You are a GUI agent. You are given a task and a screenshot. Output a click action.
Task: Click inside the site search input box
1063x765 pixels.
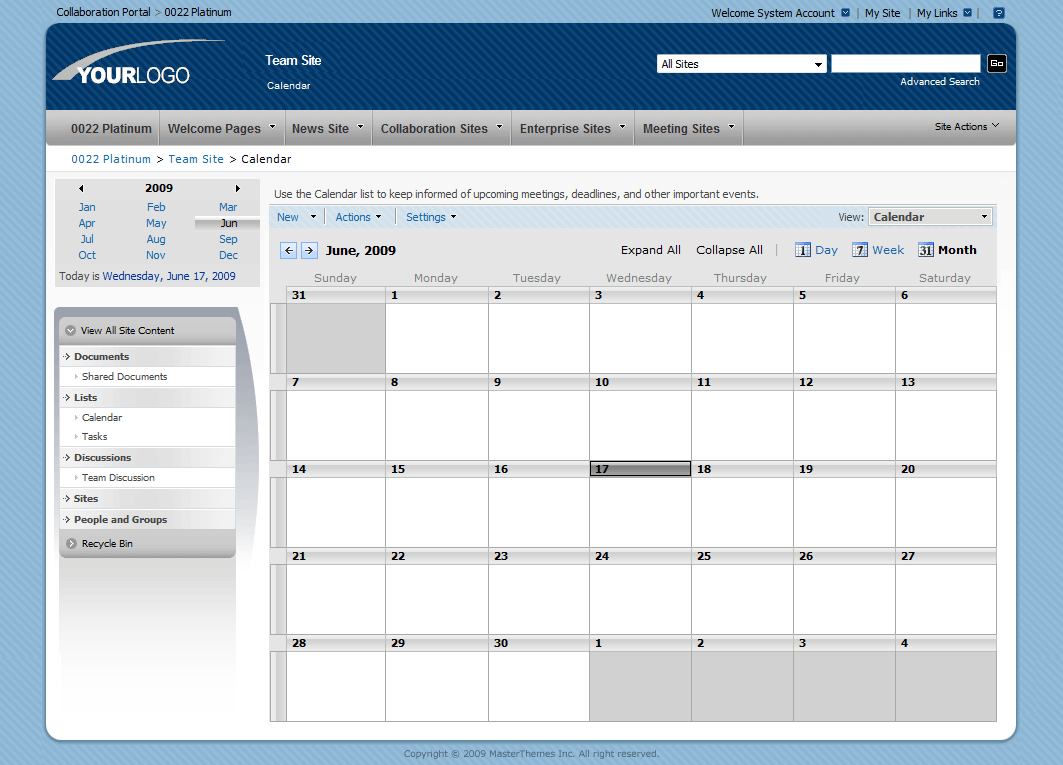(x=905, y=63)
